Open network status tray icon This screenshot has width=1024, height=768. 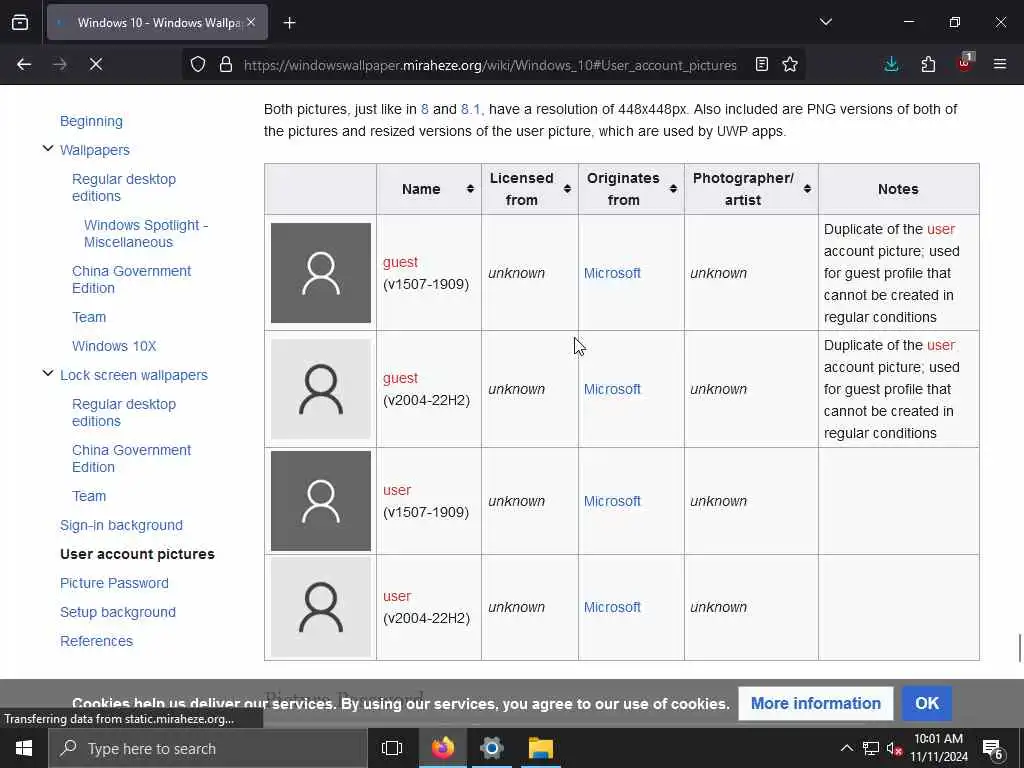(871, 748)
